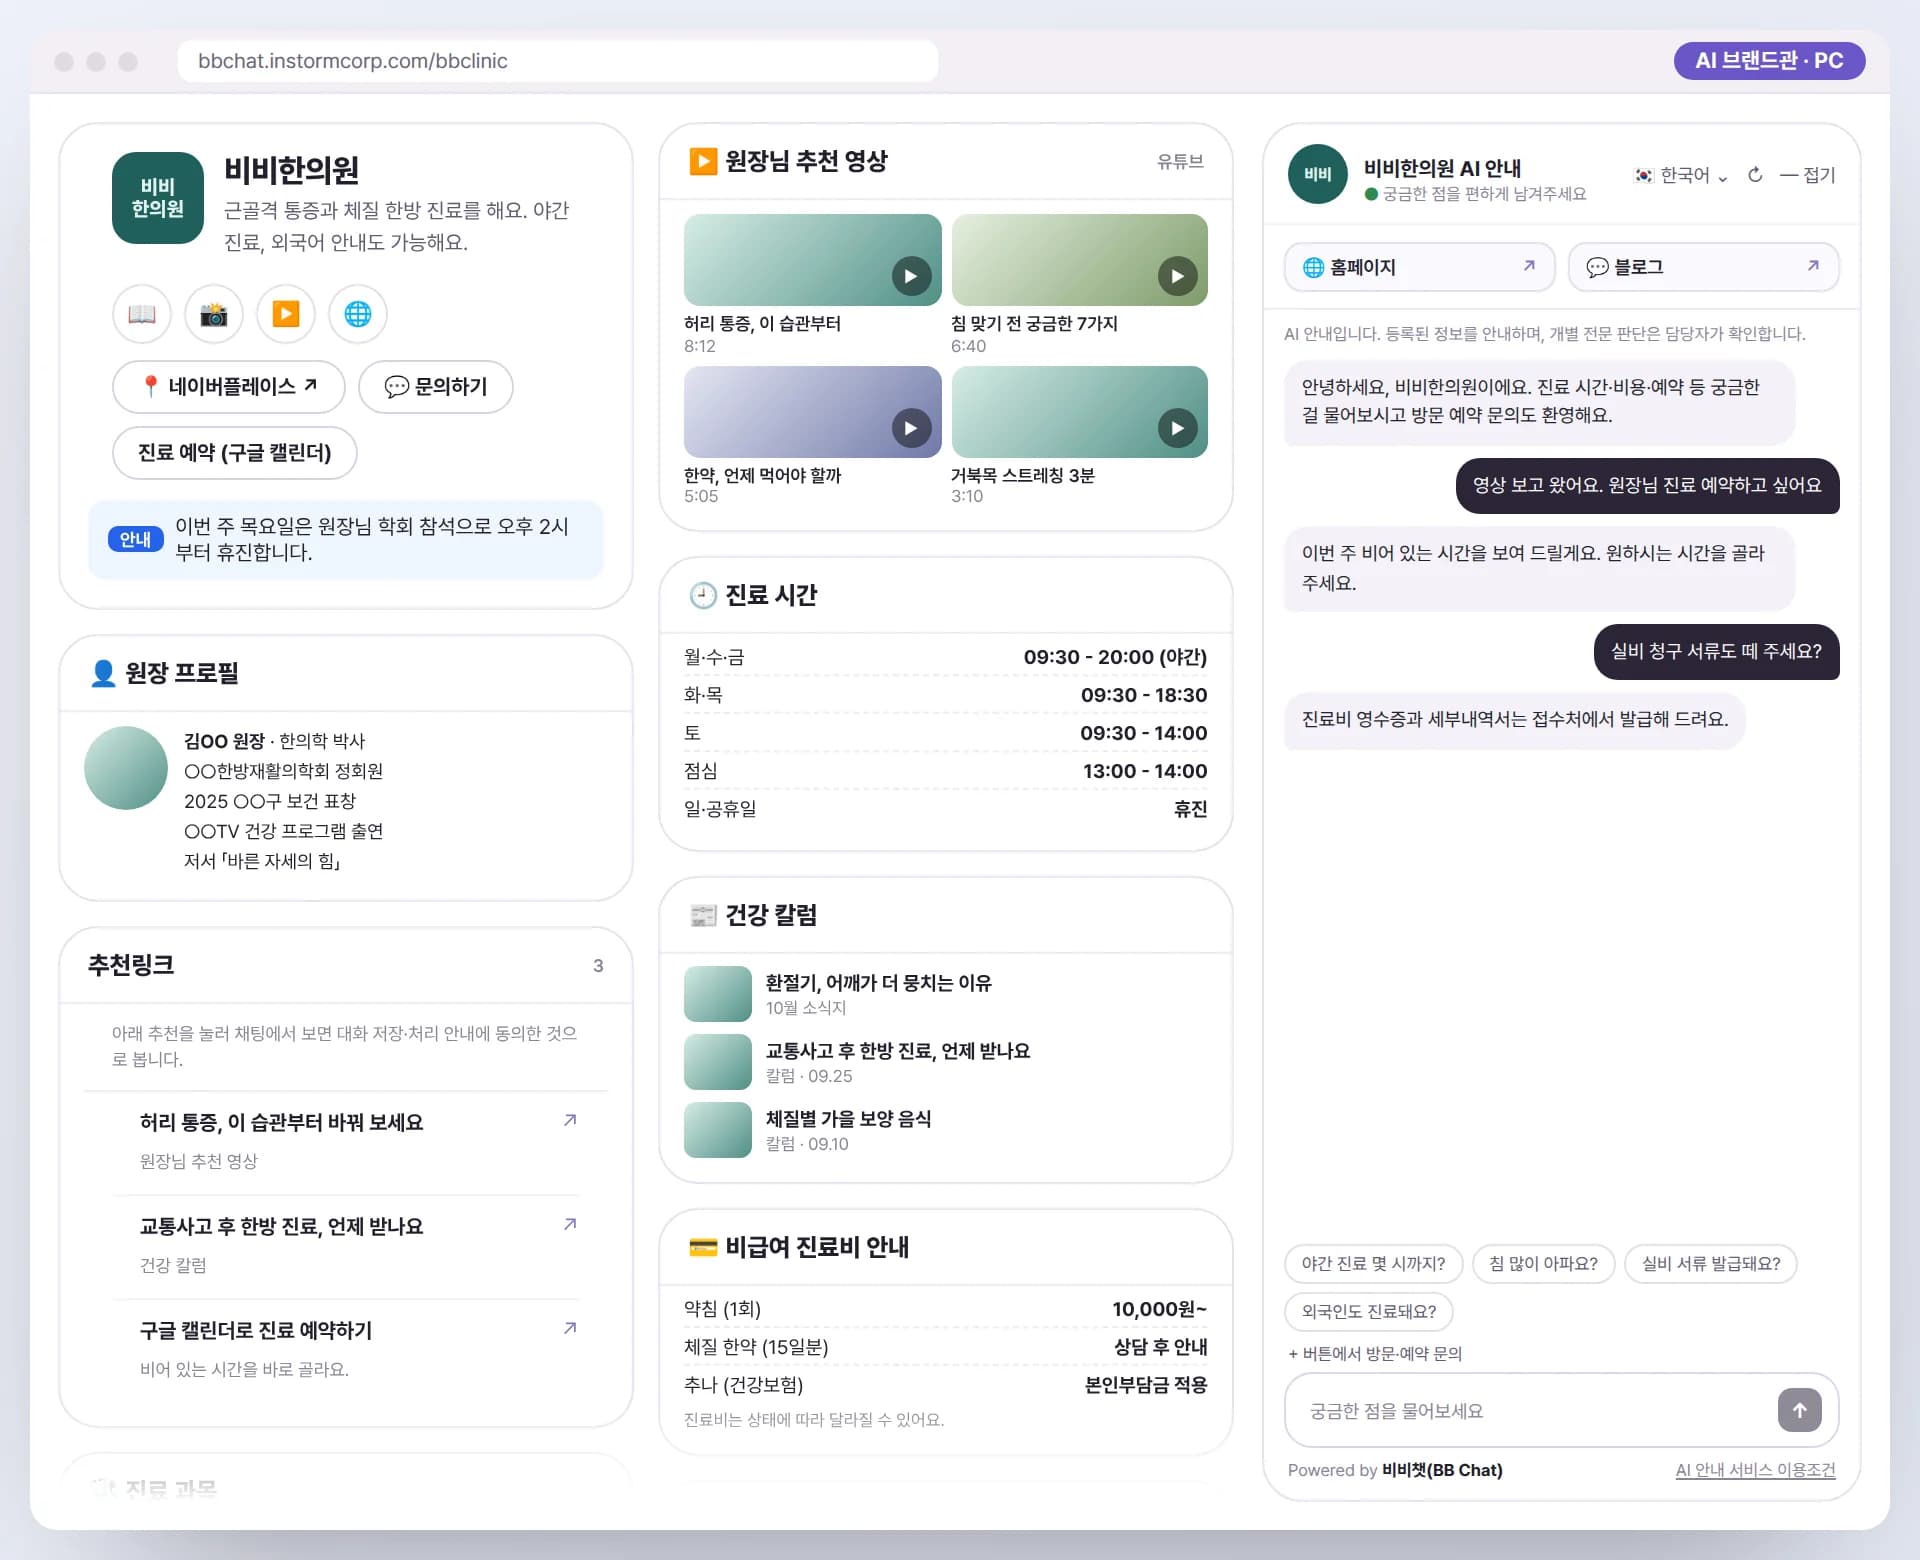Select the 외국인도 진료돼요? suggestion chip

coord(1369,1311)
